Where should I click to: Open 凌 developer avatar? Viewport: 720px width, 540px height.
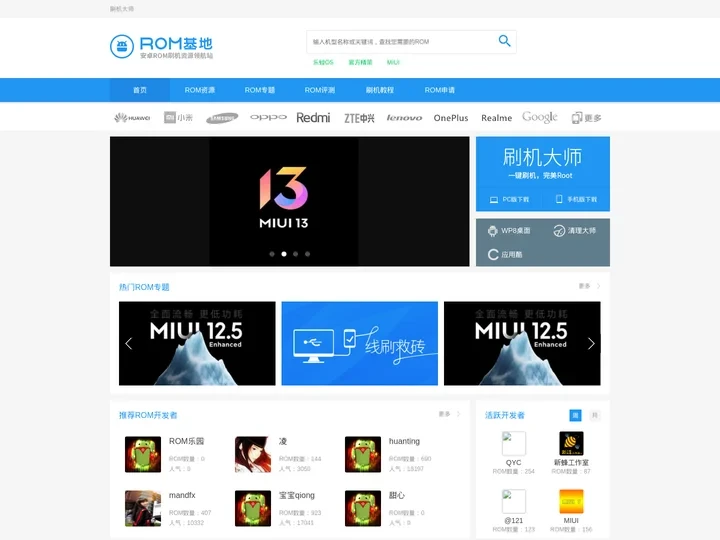coord(253,454)
